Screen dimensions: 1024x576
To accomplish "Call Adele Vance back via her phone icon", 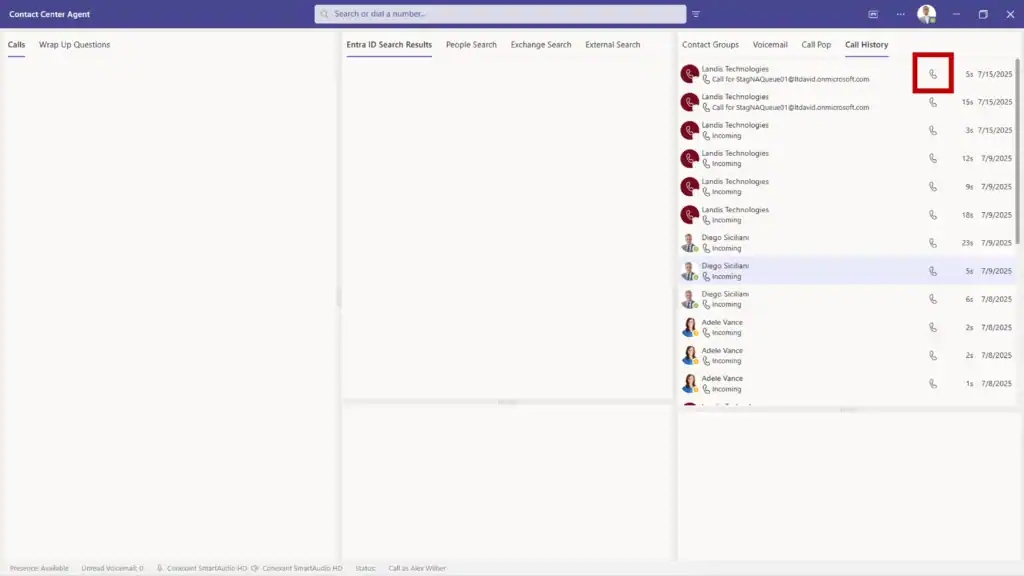I will coord(934,326).
